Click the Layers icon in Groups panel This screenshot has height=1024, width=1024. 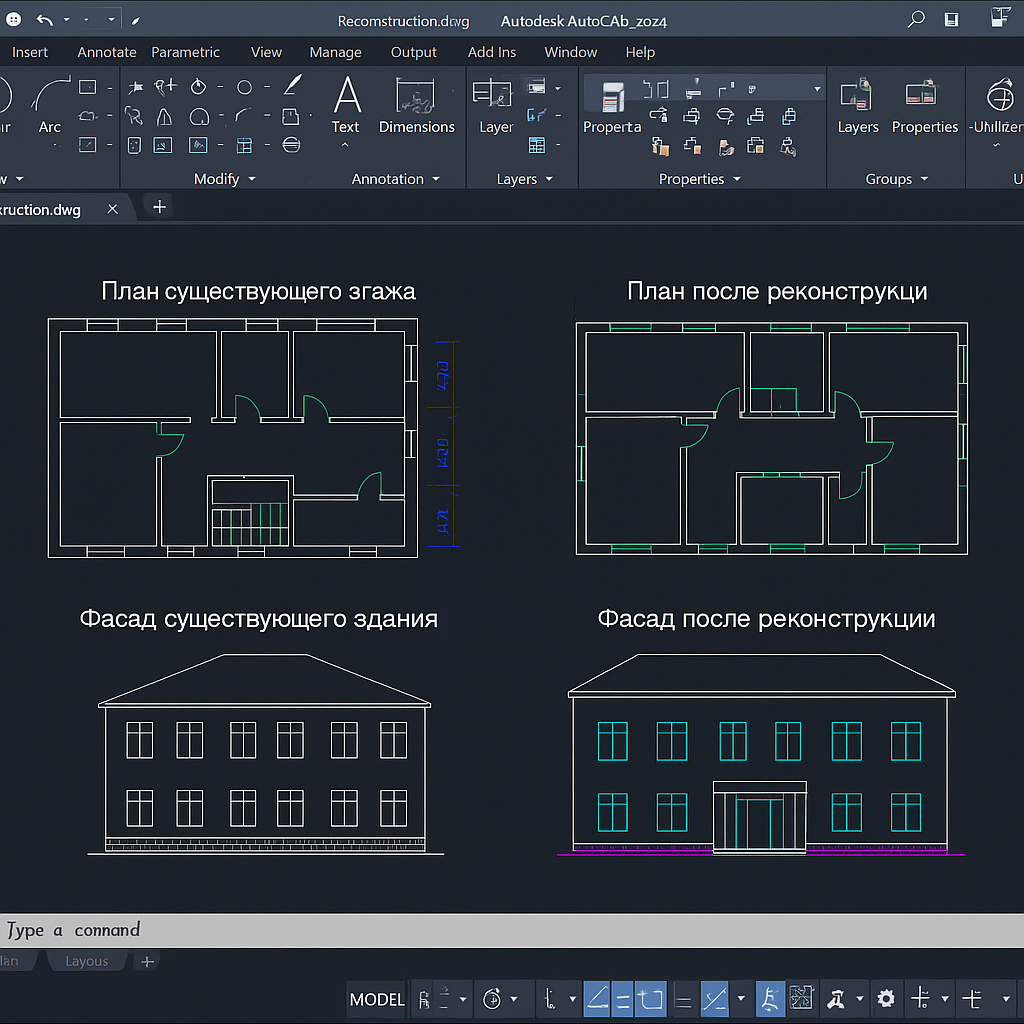point(857,106)
